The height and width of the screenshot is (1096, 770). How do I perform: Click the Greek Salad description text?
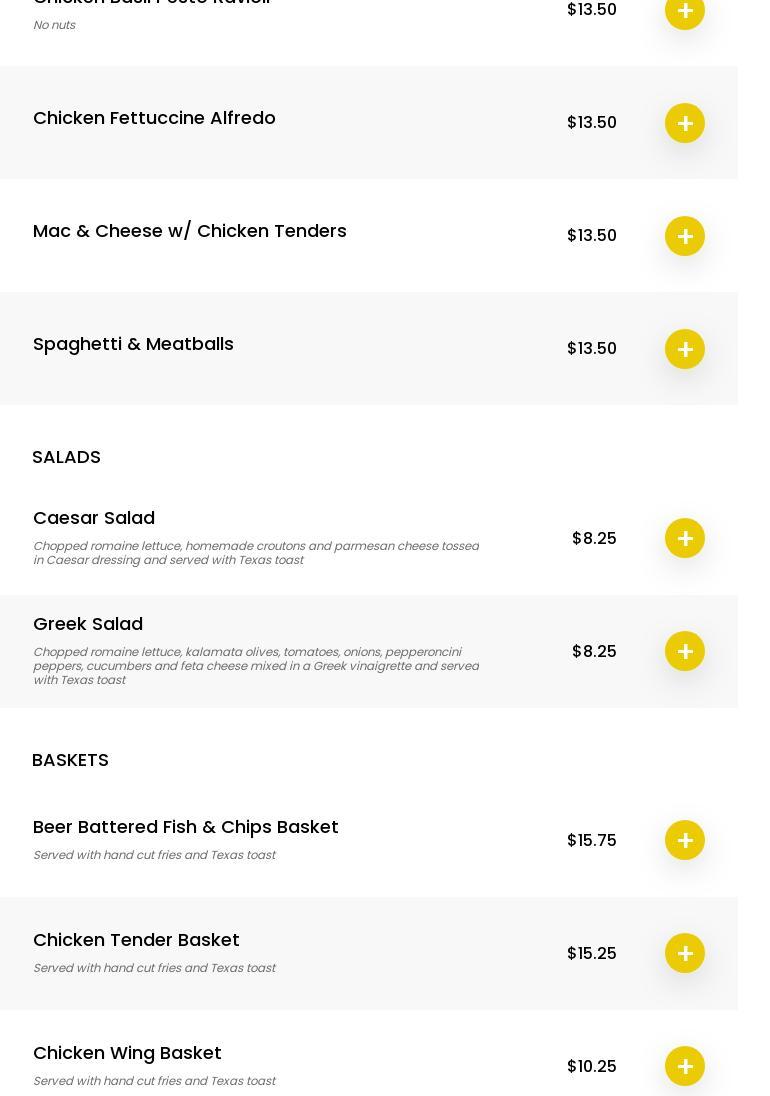256,666
